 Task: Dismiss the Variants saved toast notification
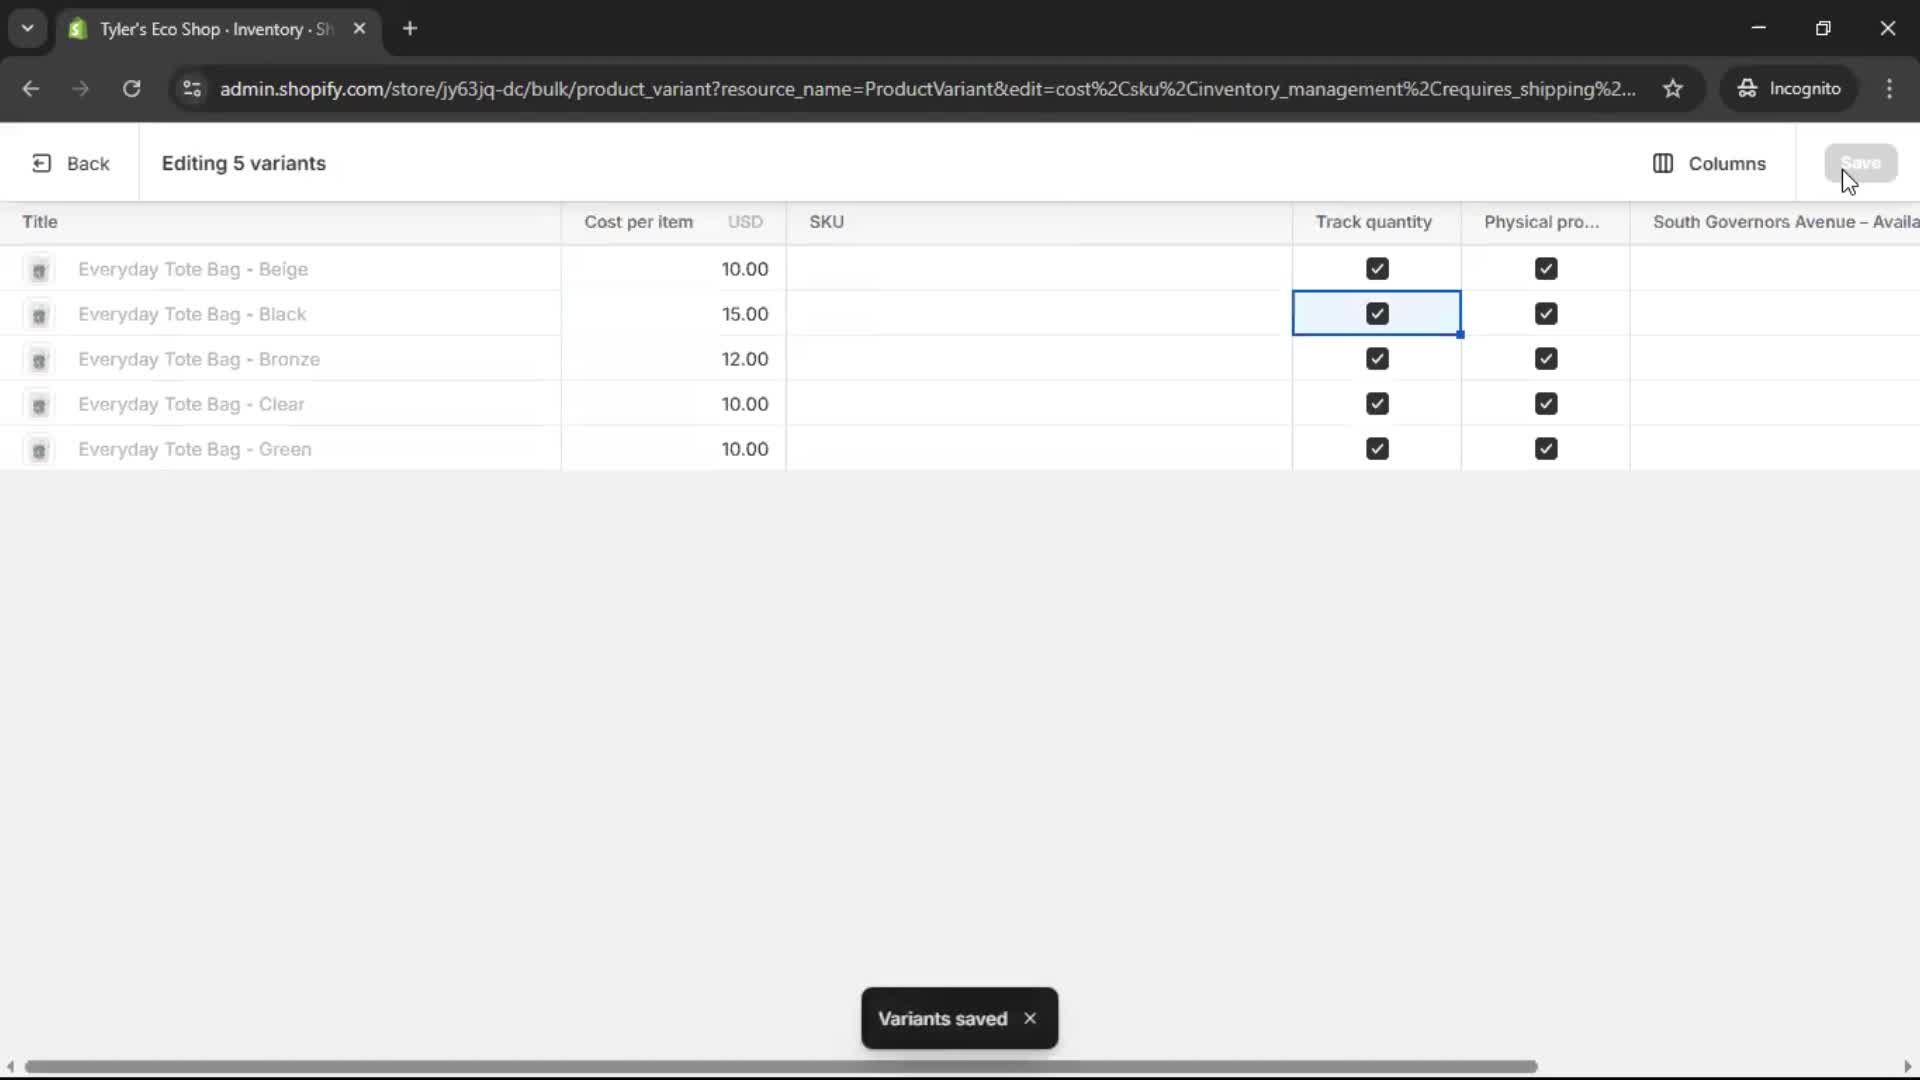pyautogui.click(x=1031, y=1018)
